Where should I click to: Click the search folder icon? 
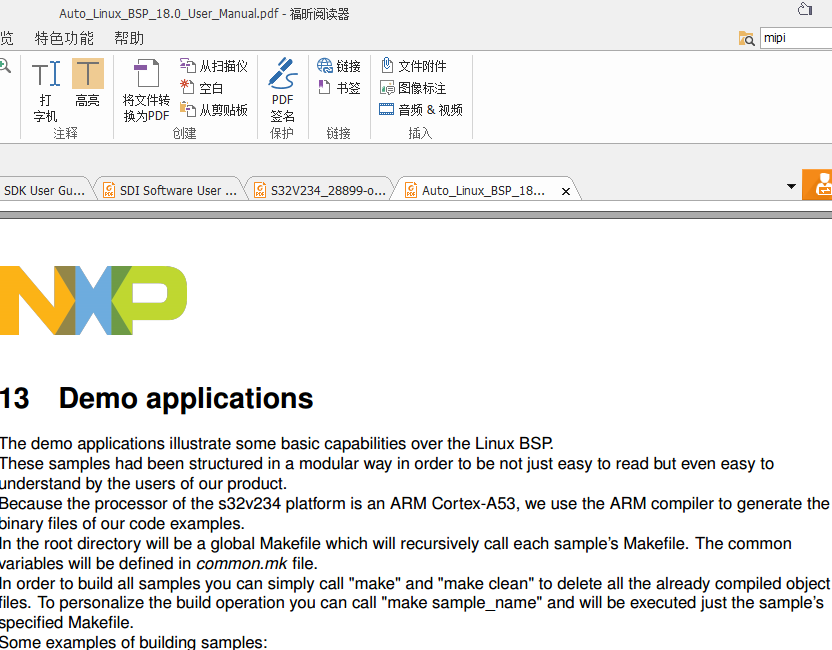coord(747,38)
